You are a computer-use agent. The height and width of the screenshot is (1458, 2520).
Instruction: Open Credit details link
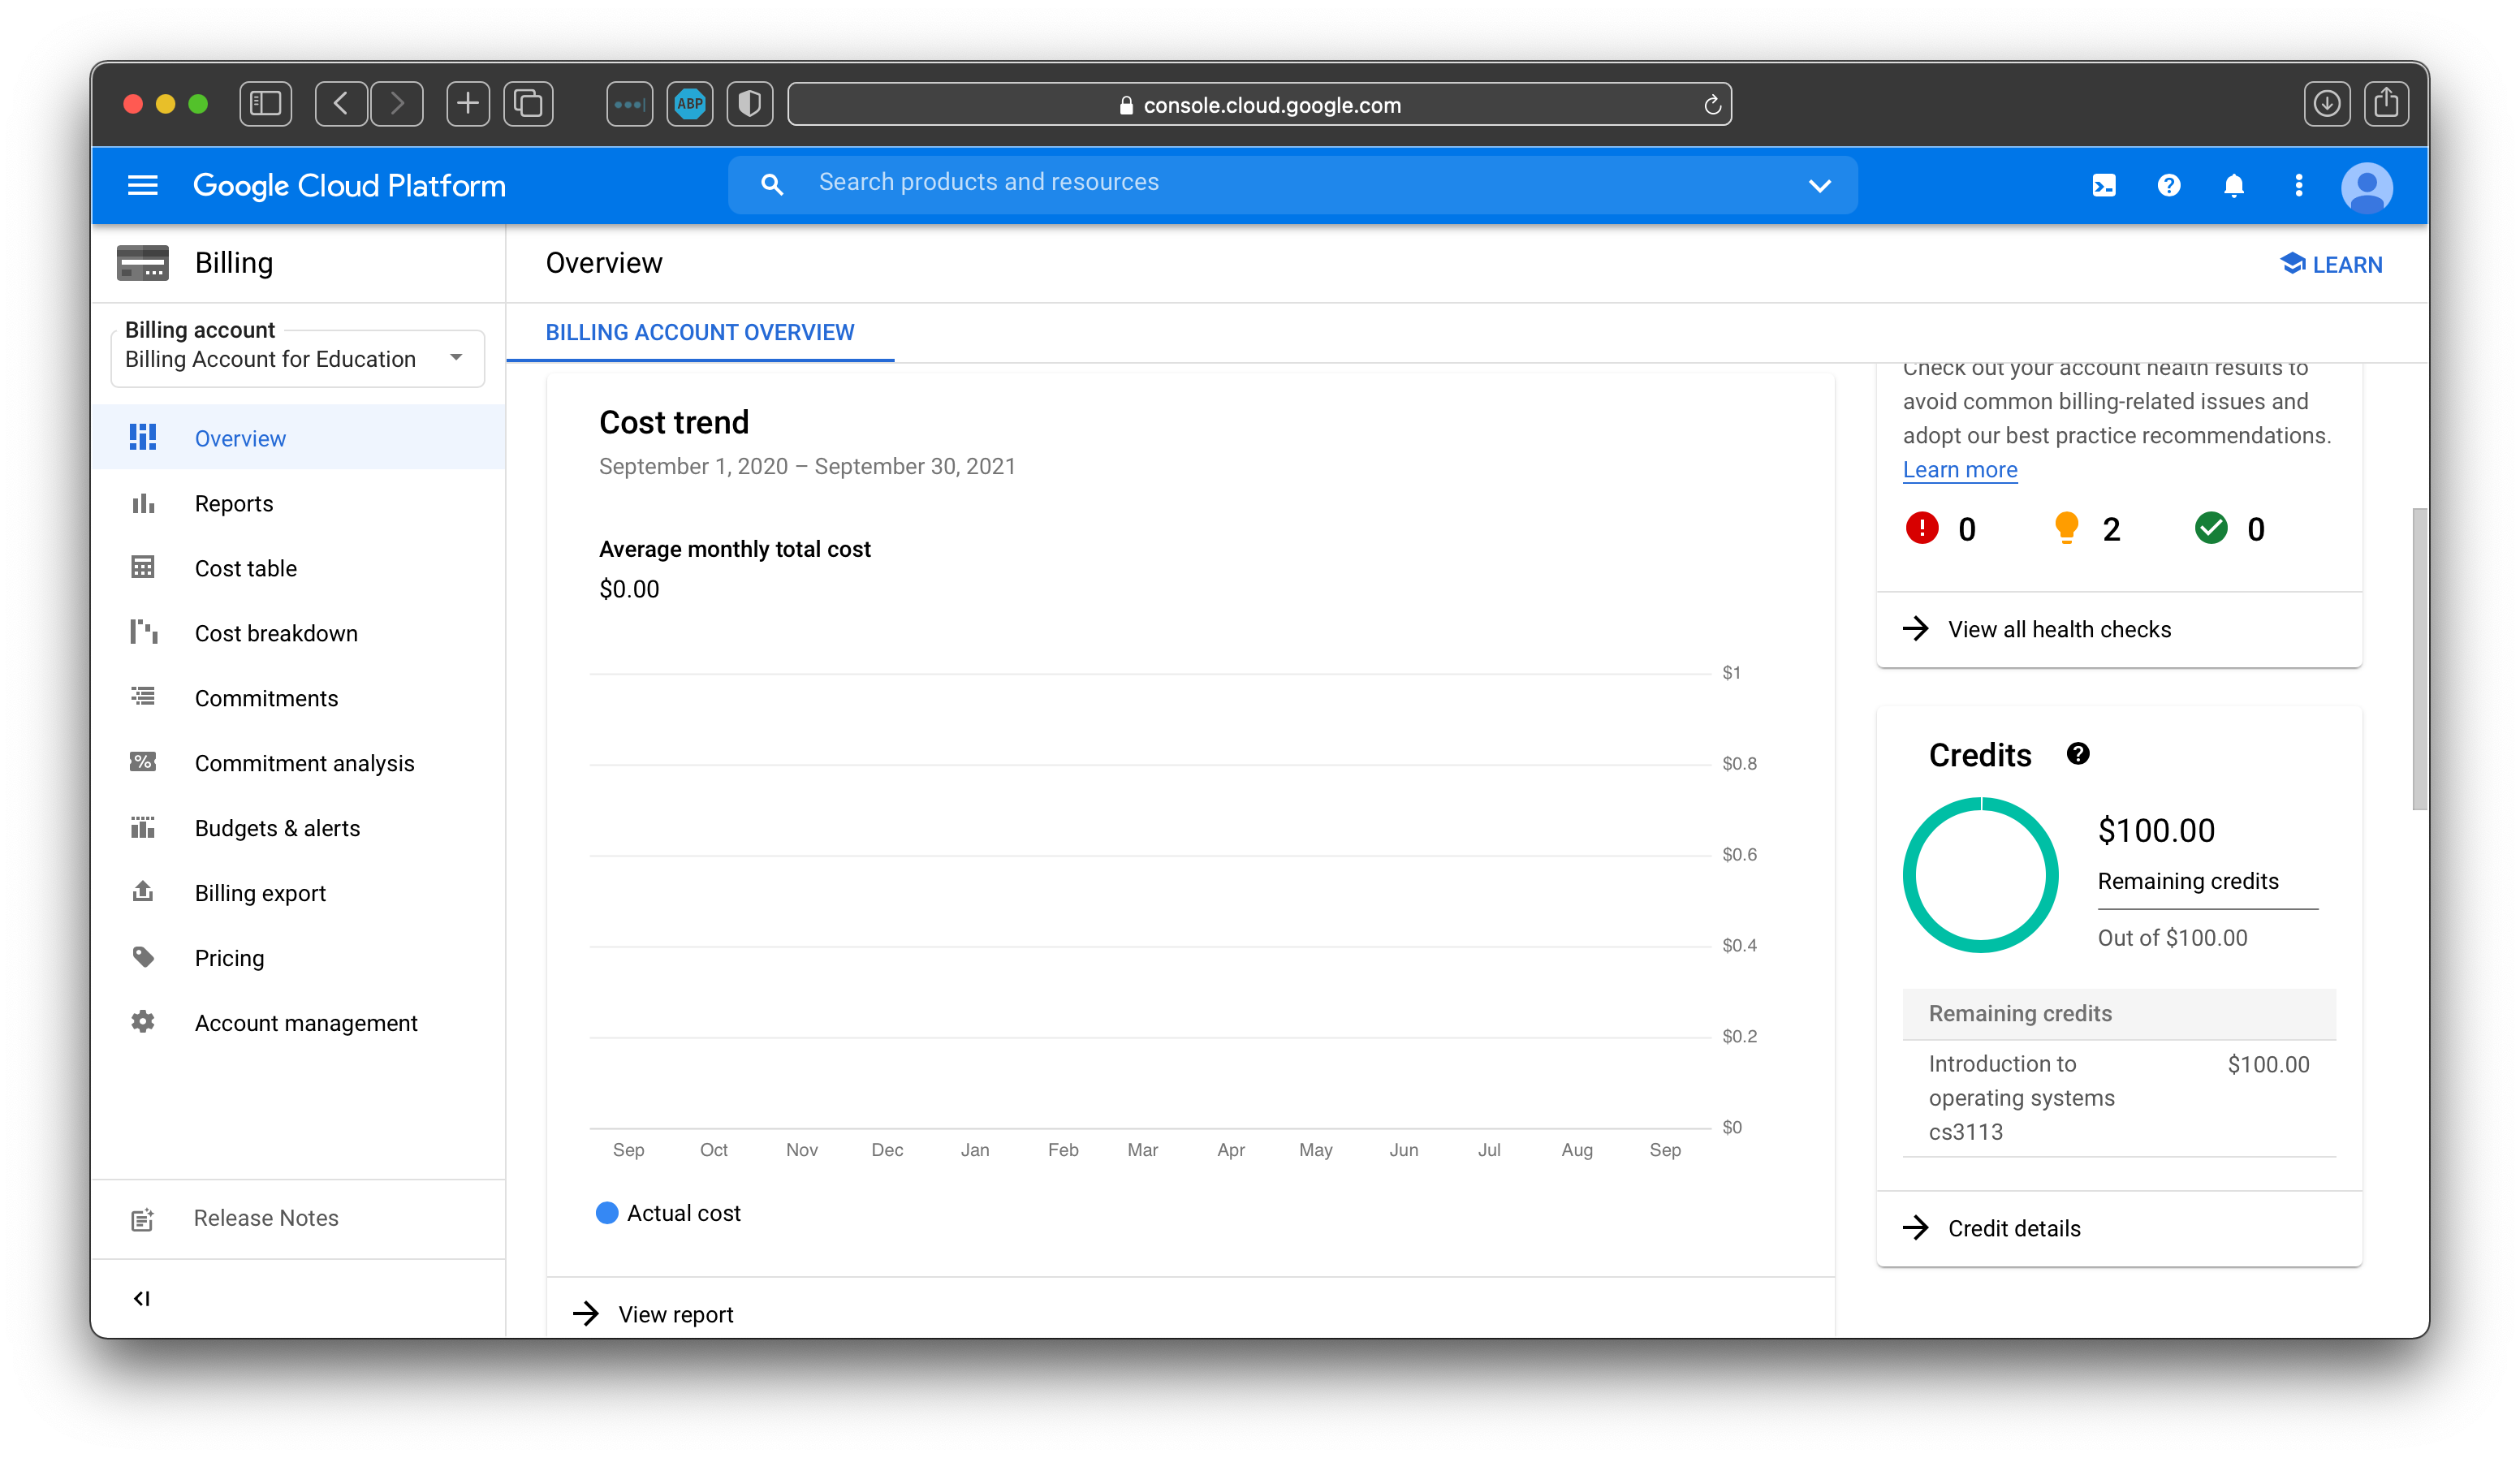click(x=2013, y=1228)
